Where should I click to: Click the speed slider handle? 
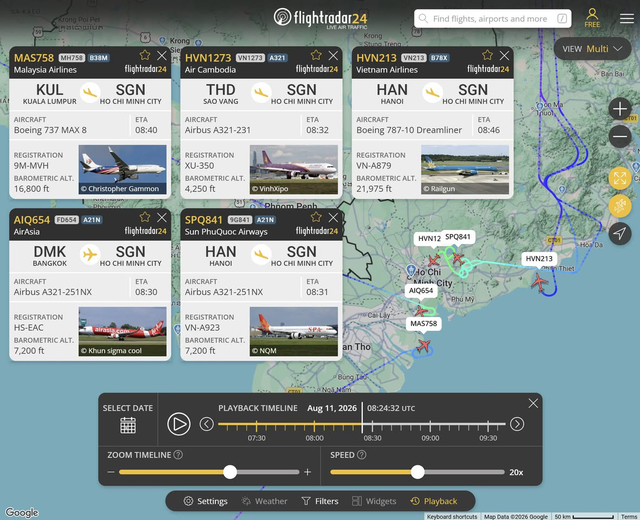pyautogui.click(x=417, y=472)
